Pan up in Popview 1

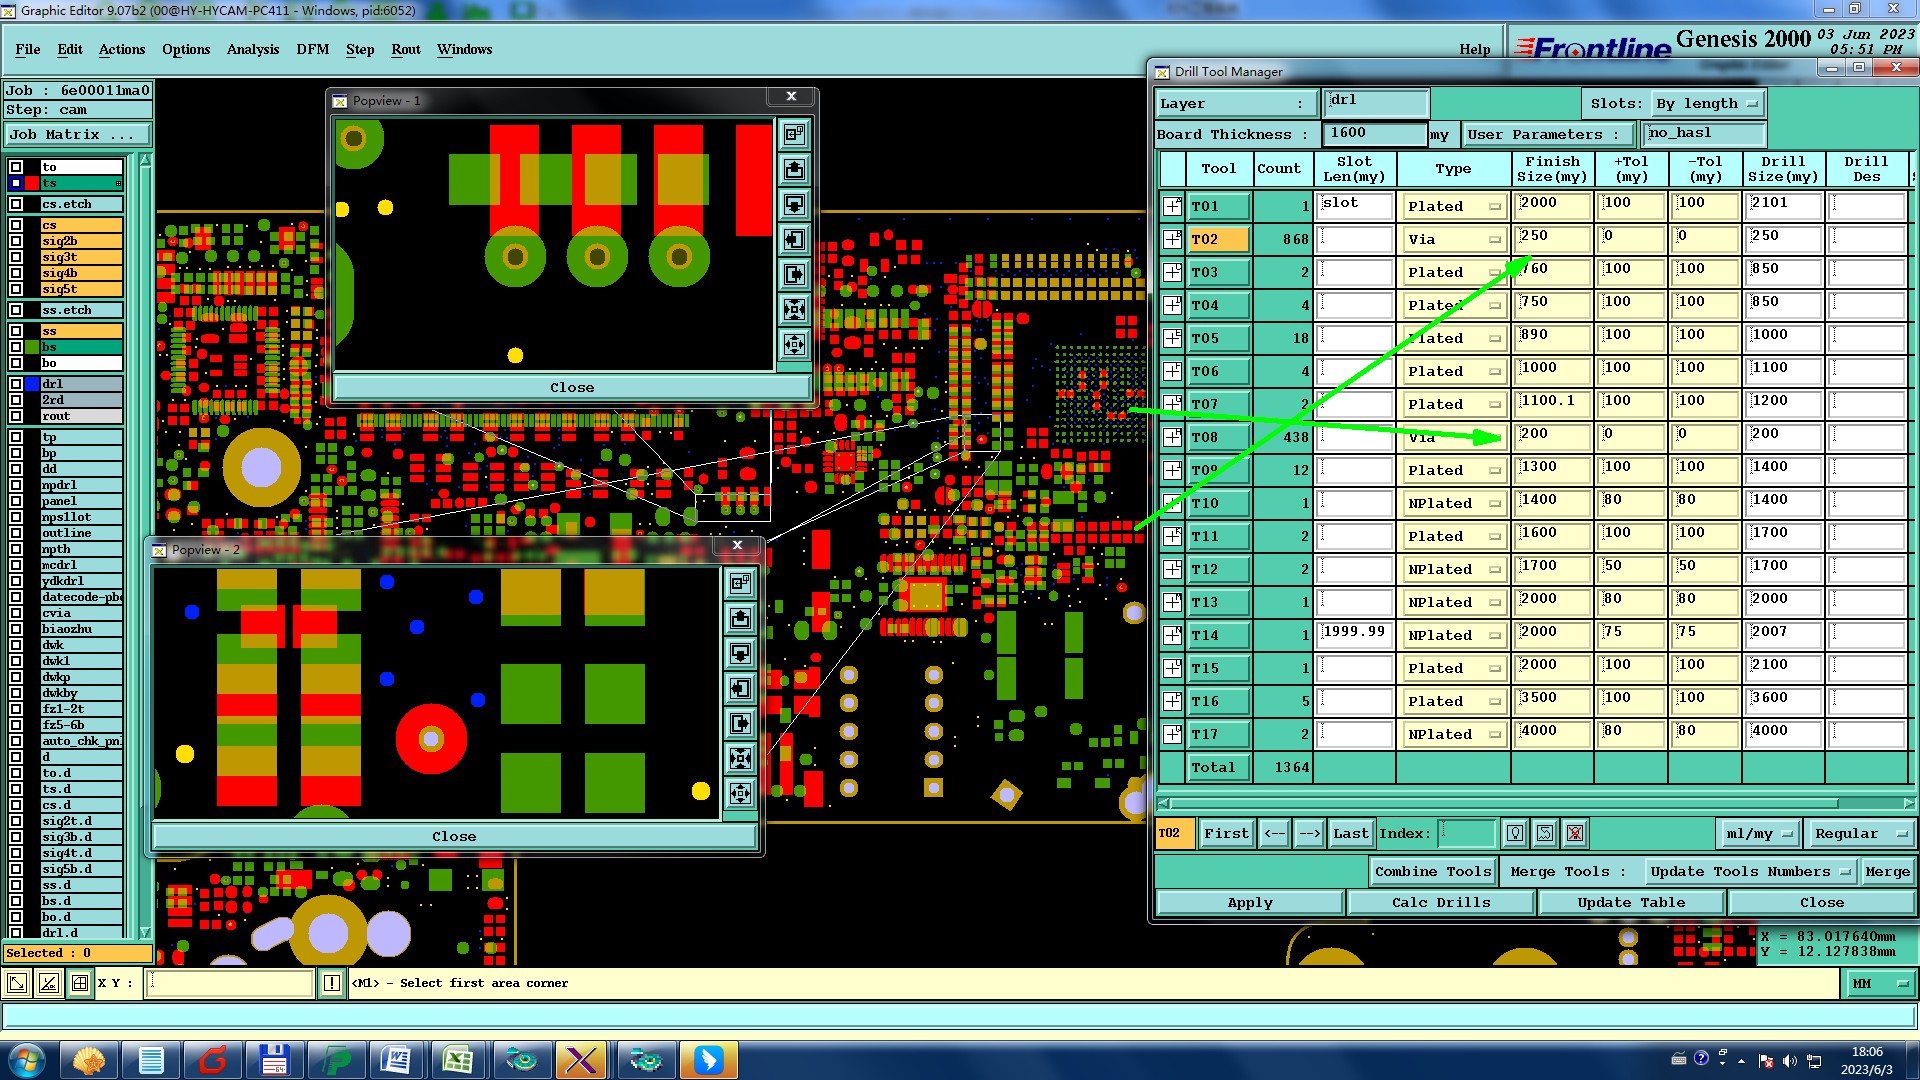coord(794,170)
